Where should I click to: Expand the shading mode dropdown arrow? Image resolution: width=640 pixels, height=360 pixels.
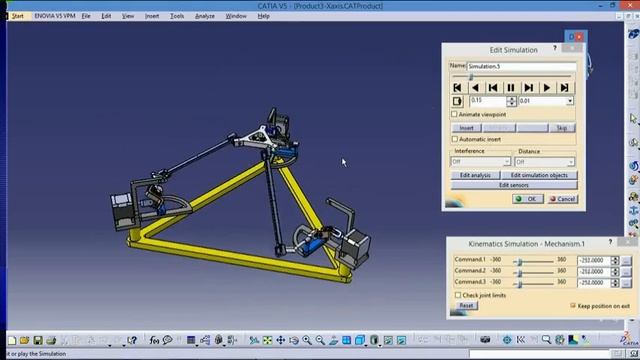click(x=380, y=345)
